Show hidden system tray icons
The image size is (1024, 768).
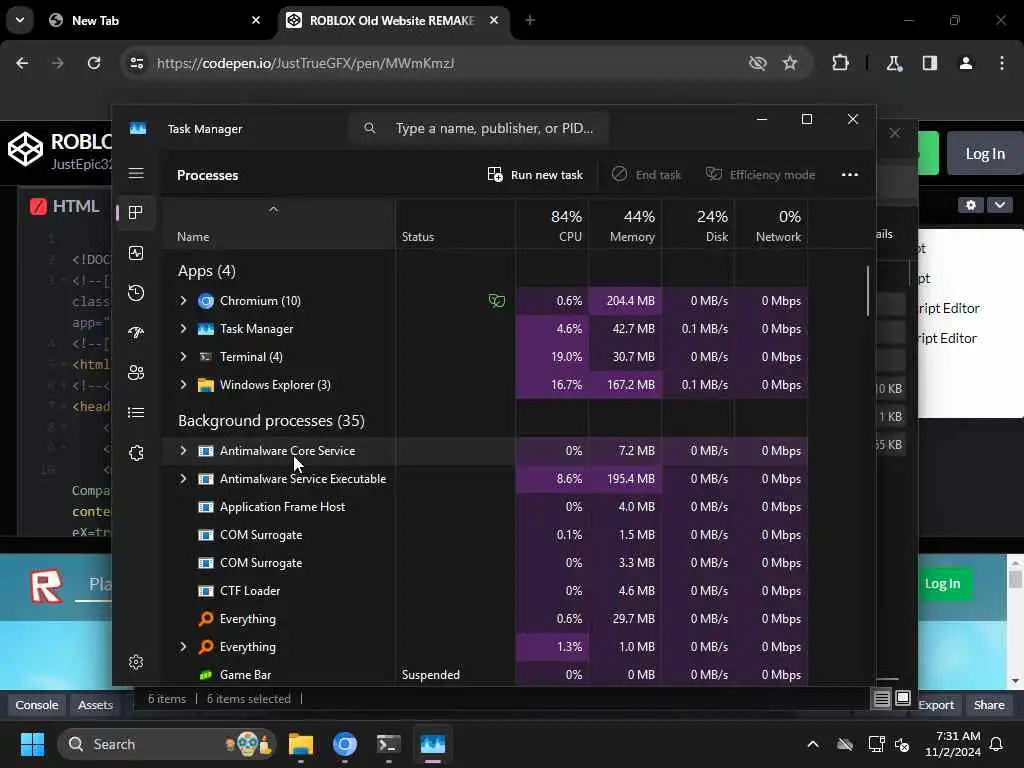click(x=812, y=744)
